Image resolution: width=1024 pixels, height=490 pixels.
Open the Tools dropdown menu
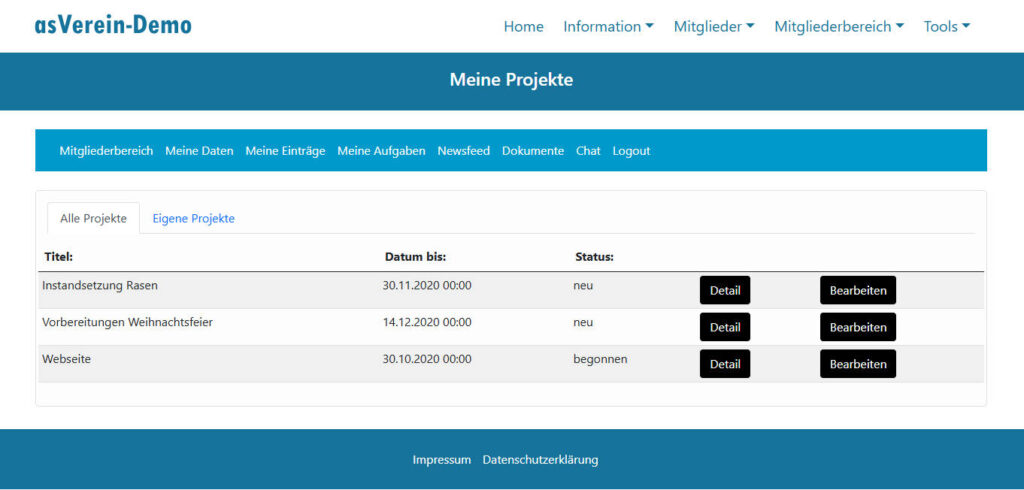pyautogui.click(x=946, y=27)
